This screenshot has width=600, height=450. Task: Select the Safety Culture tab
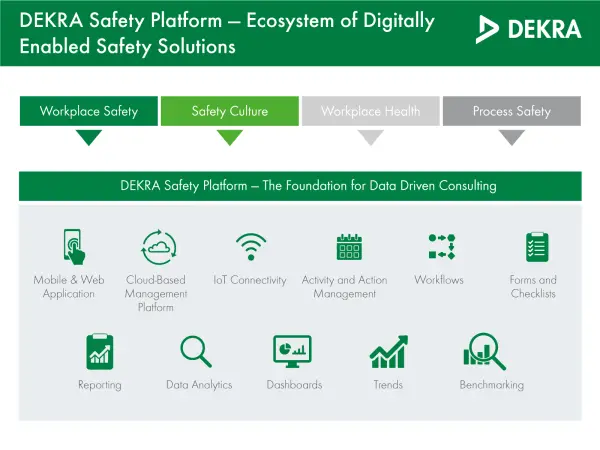230,111
